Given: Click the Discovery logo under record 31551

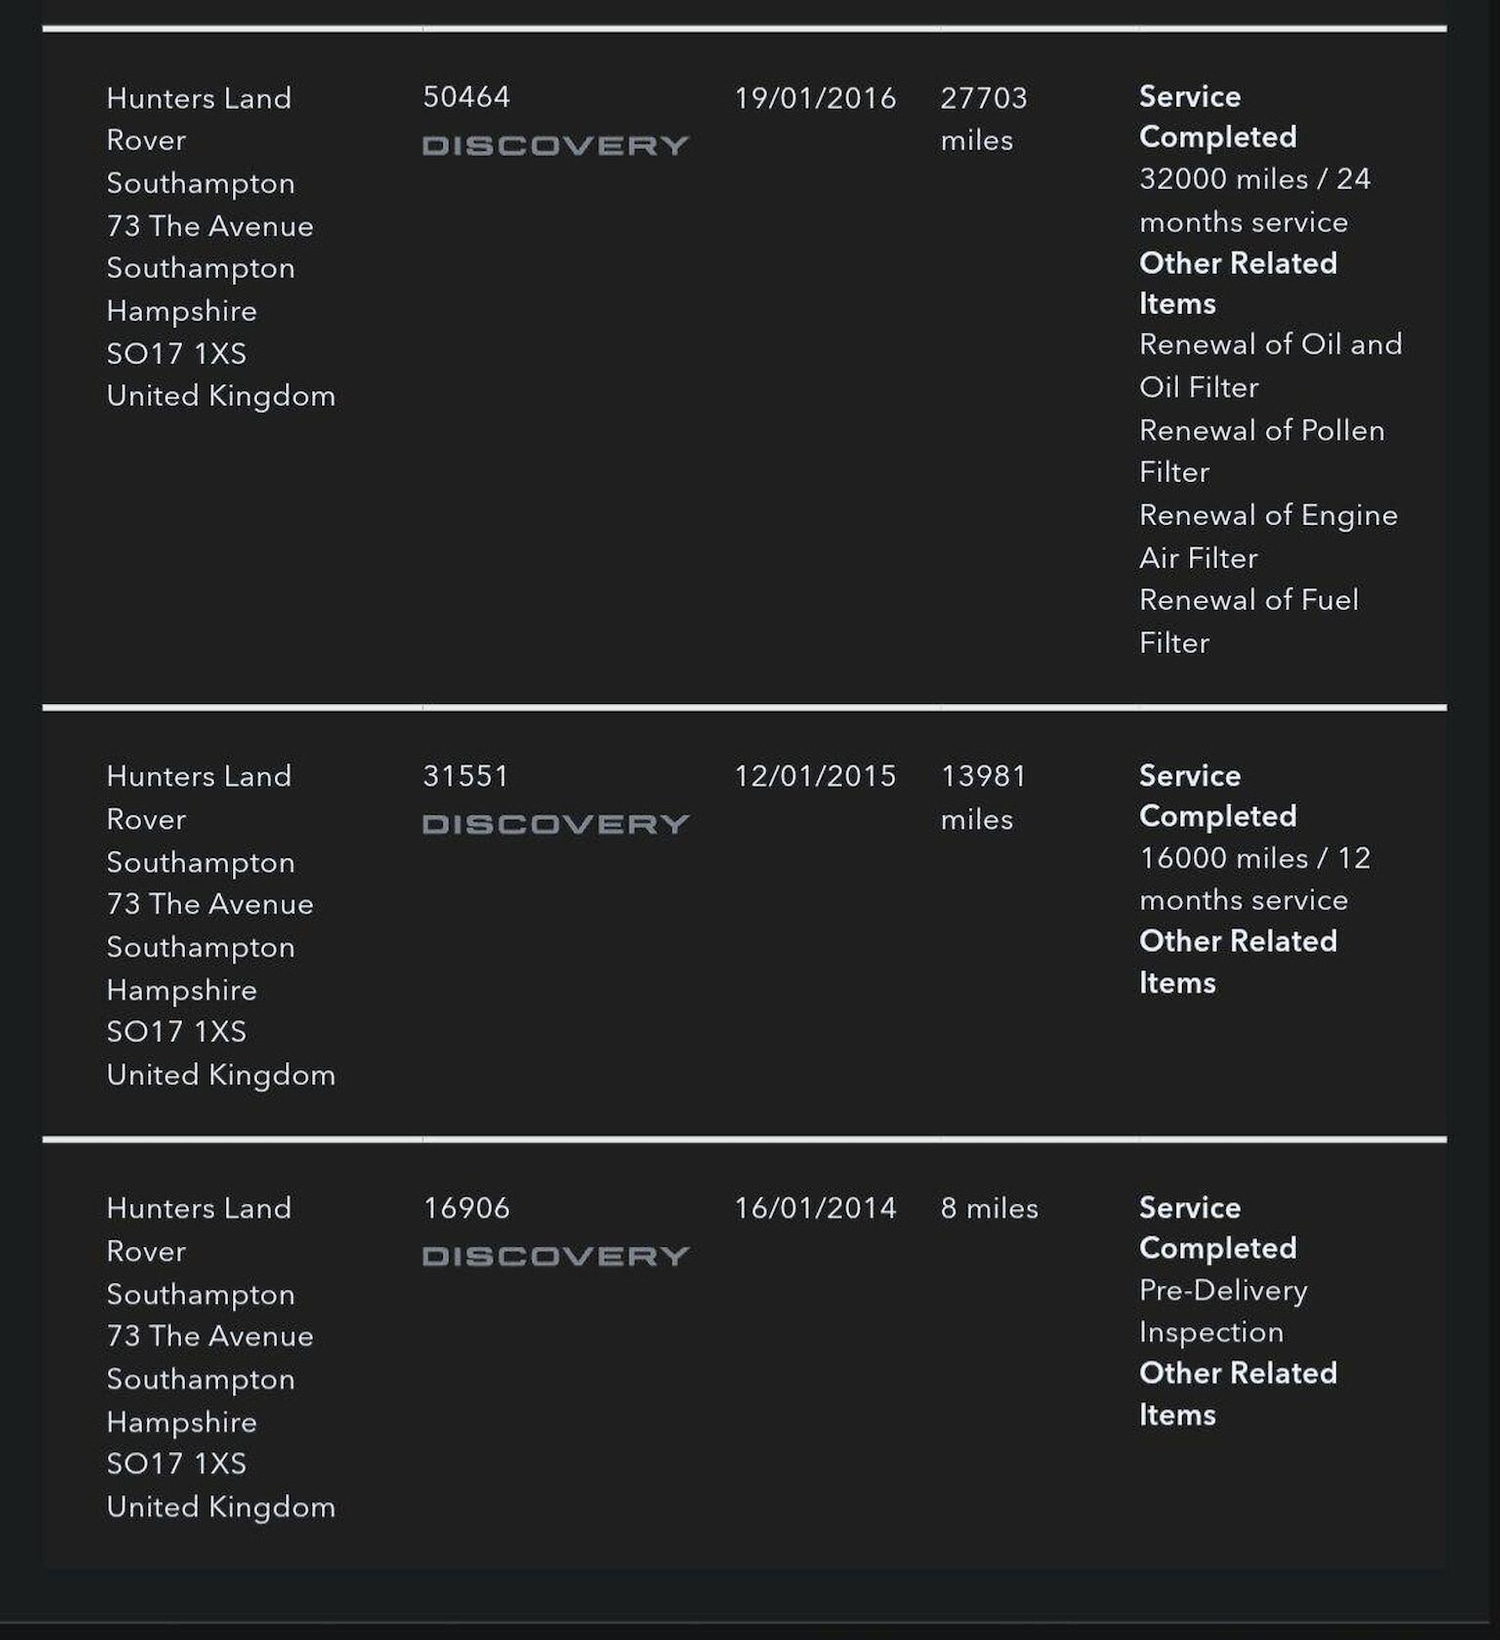Looking at the screenshot, I should 556,825.
